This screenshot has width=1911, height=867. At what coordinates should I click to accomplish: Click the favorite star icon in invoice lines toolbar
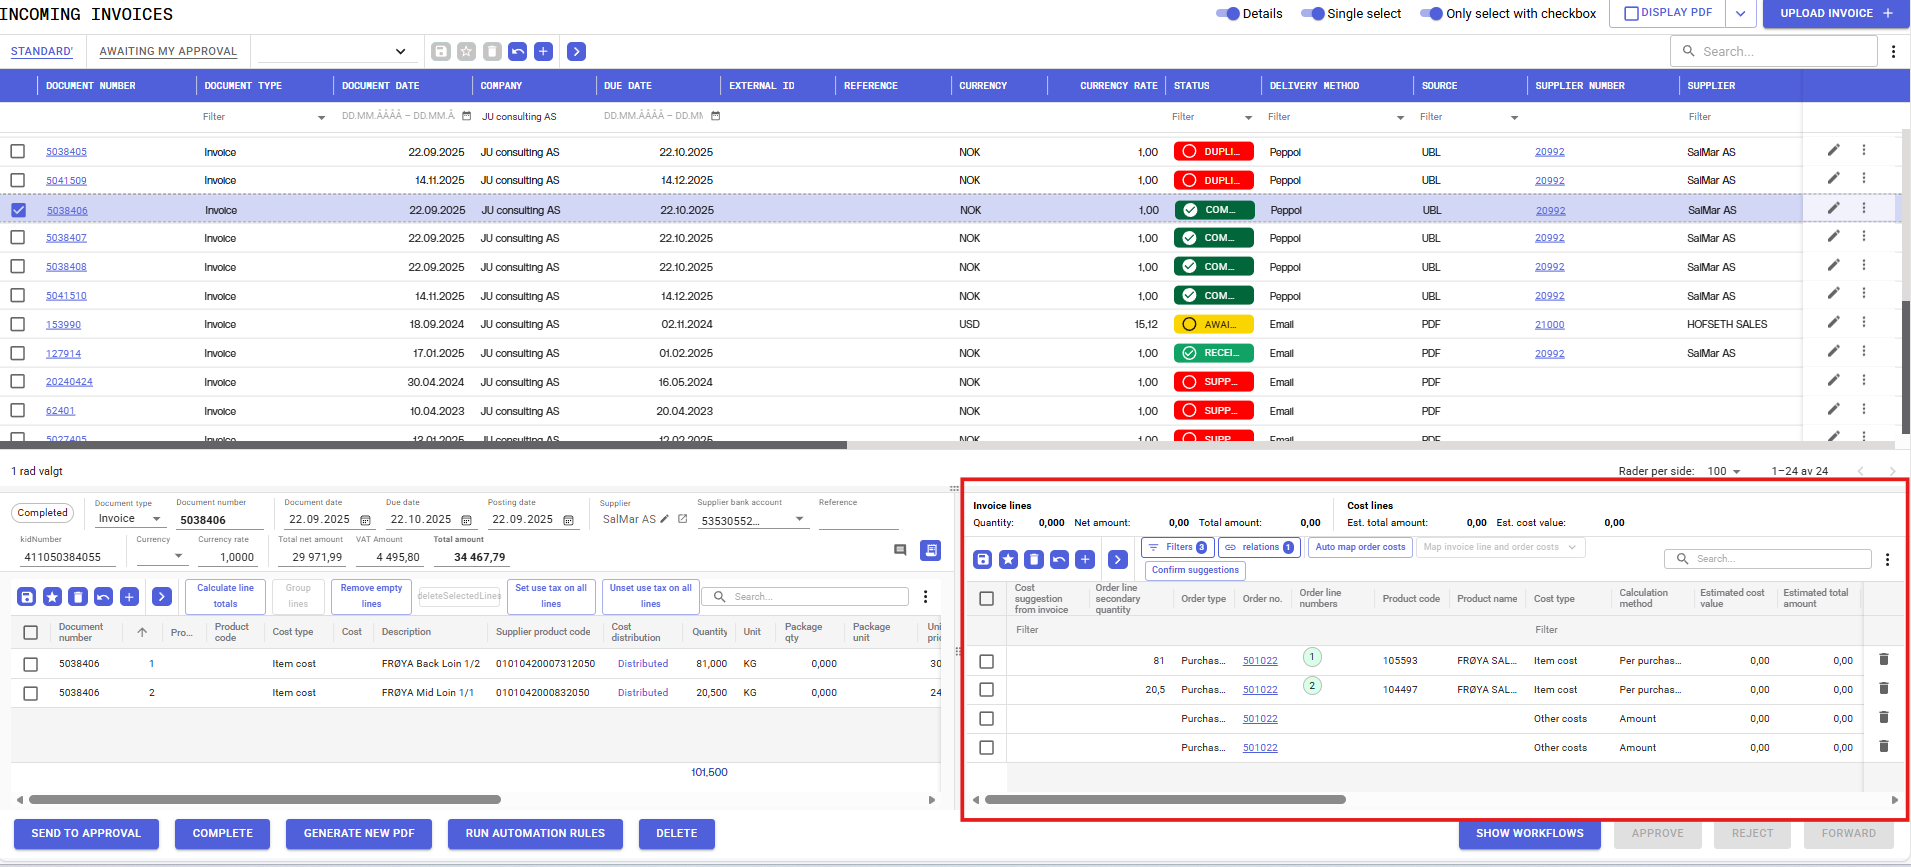click(52, 597)
